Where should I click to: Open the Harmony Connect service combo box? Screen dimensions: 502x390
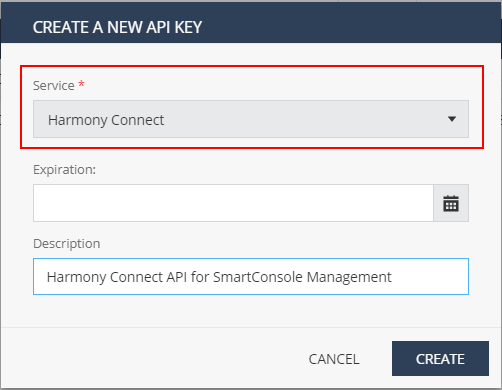(x=251, y=119)
